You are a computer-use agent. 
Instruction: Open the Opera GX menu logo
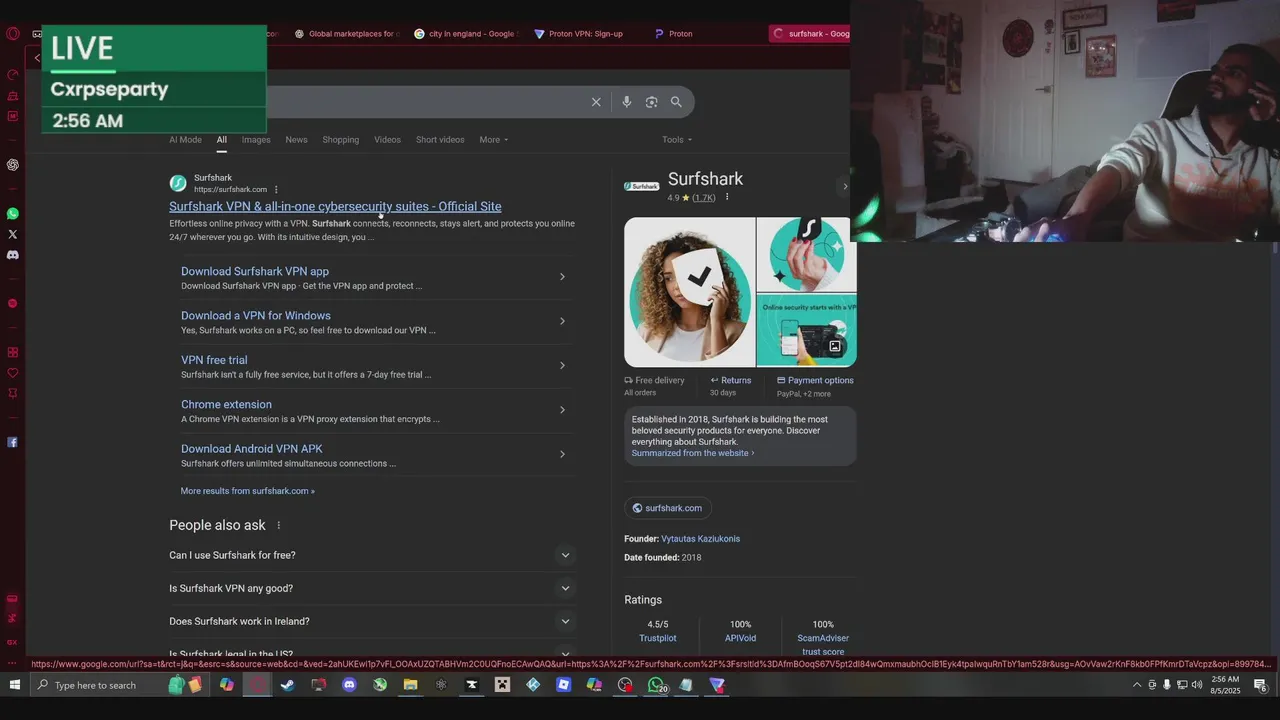(x=12, y=33)
